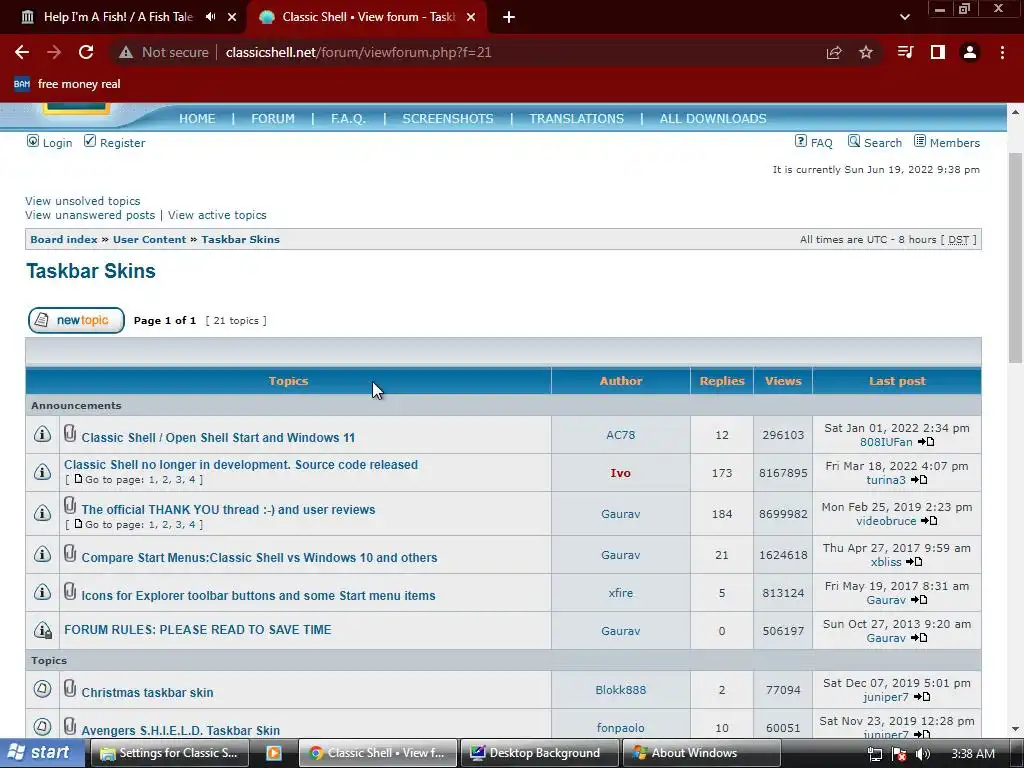This screenshot has height=768, width=1024.
Task: Mute the Help I'm A Fish tab audio
Action: pyautogui.click(x=210, y=17)
